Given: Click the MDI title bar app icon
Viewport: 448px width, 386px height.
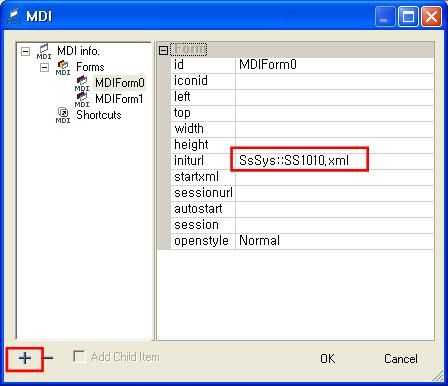Looking at the screenshot, I should click(x=14, y=16).
